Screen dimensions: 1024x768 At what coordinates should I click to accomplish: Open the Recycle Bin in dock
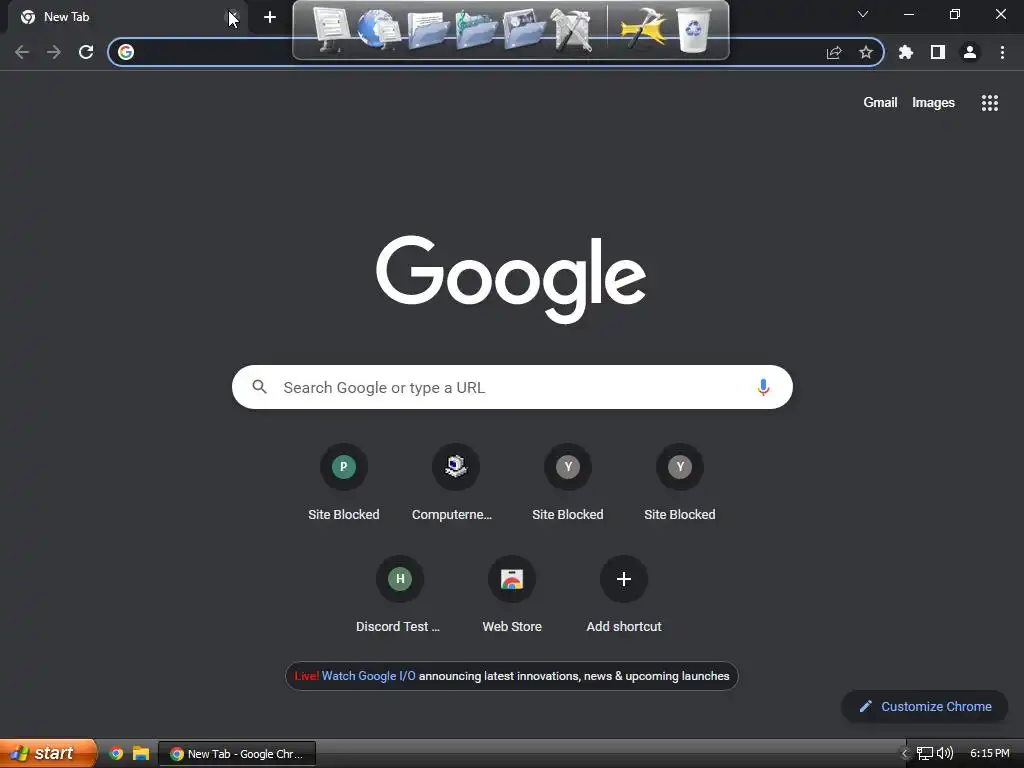point(693,29)
